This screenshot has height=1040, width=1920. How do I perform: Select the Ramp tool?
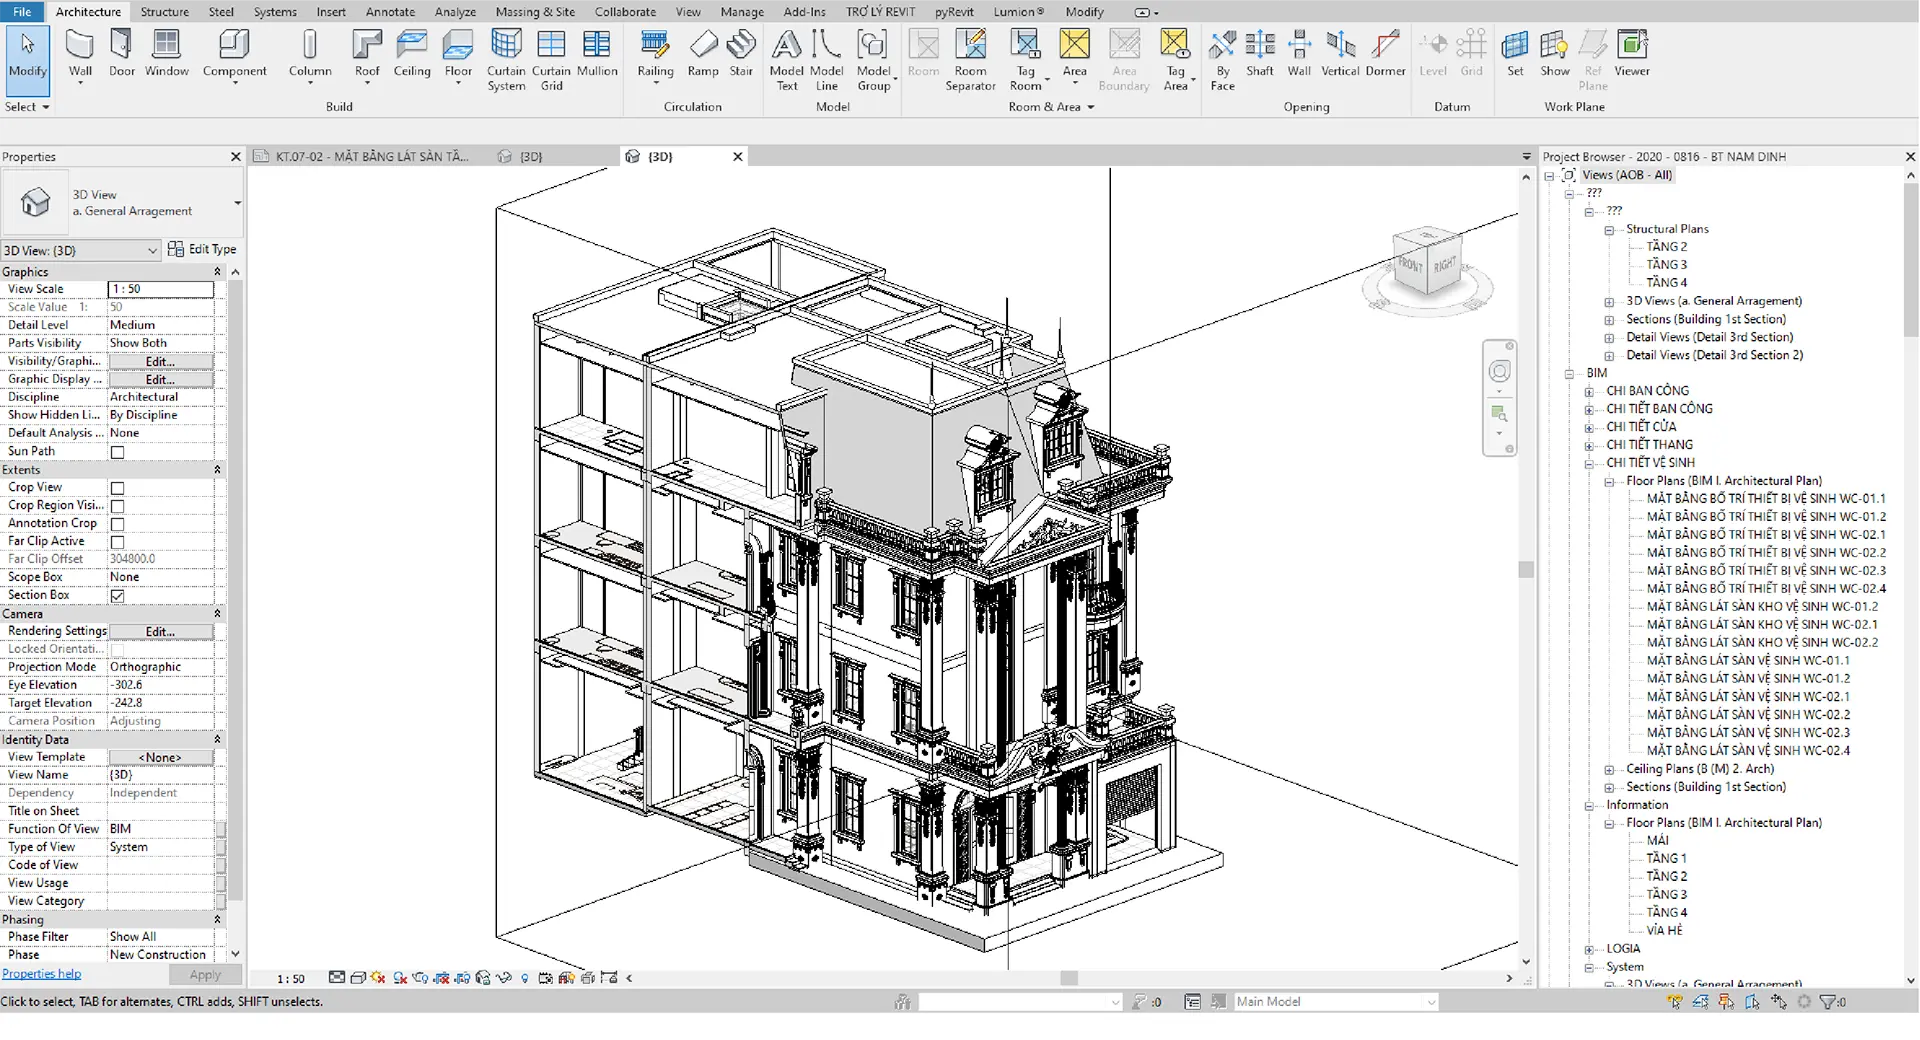tap(703, 54)
